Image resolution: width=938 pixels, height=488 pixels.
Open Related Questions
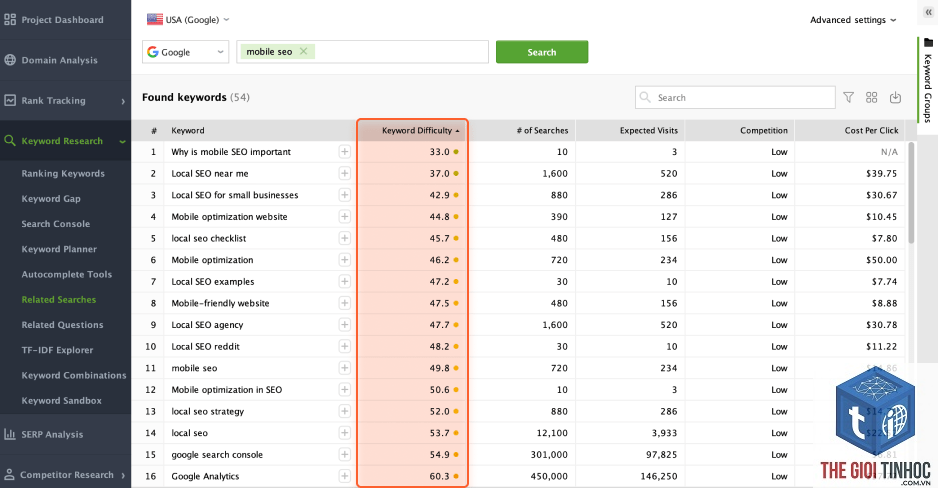coord(62,325)
